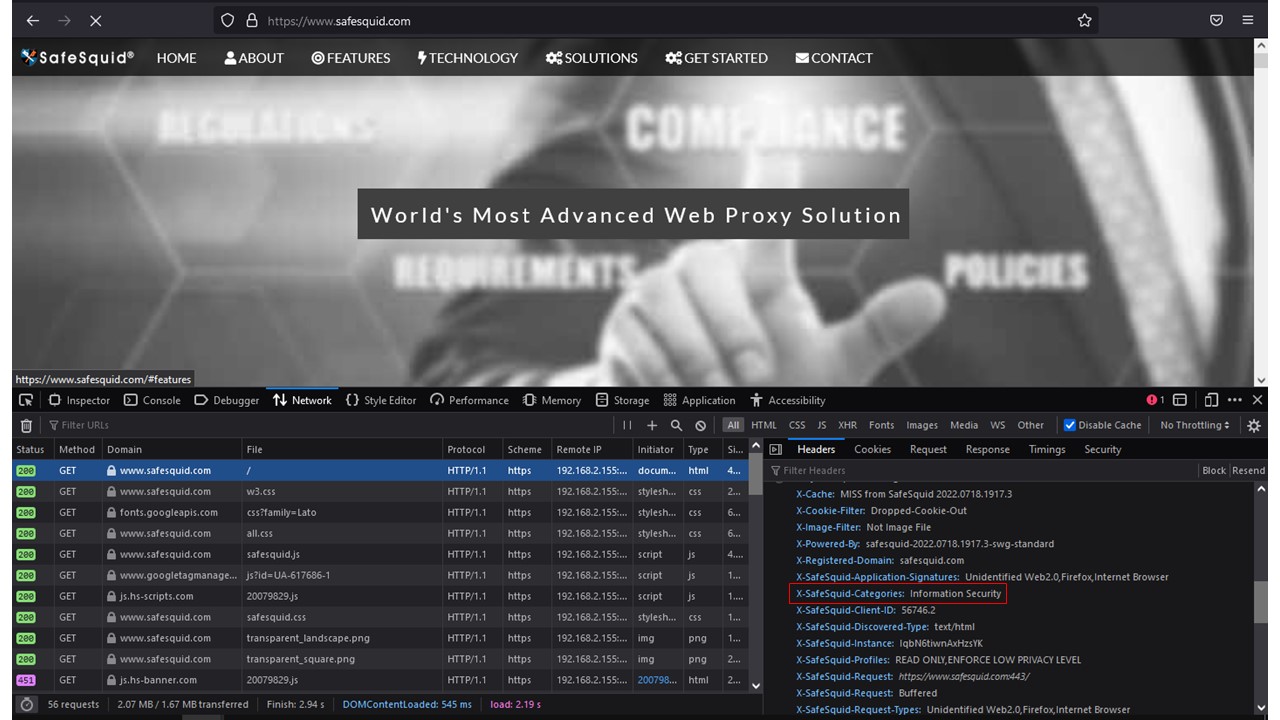The image size is (1280, 720).
Task: Pause network recording
Action: (627, 425)
